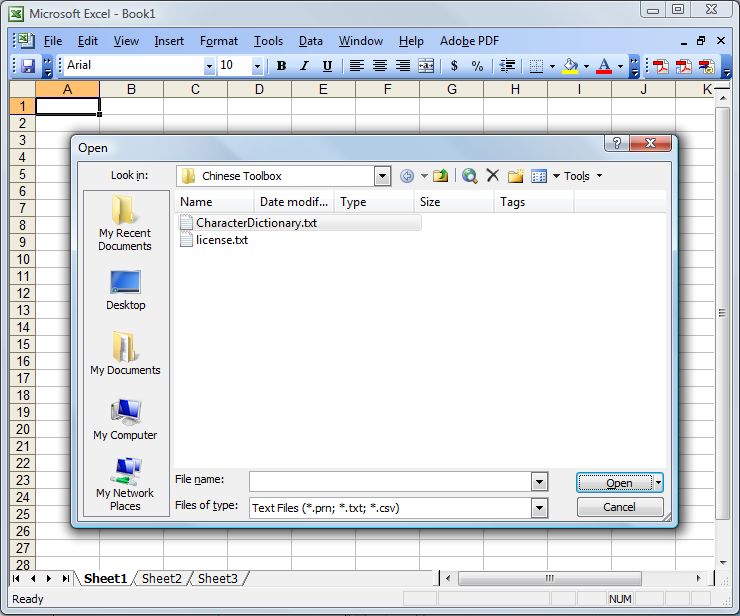The image size is (740, 616).
Task: Open the Edit menu
Action: click(x=88, y=41)
